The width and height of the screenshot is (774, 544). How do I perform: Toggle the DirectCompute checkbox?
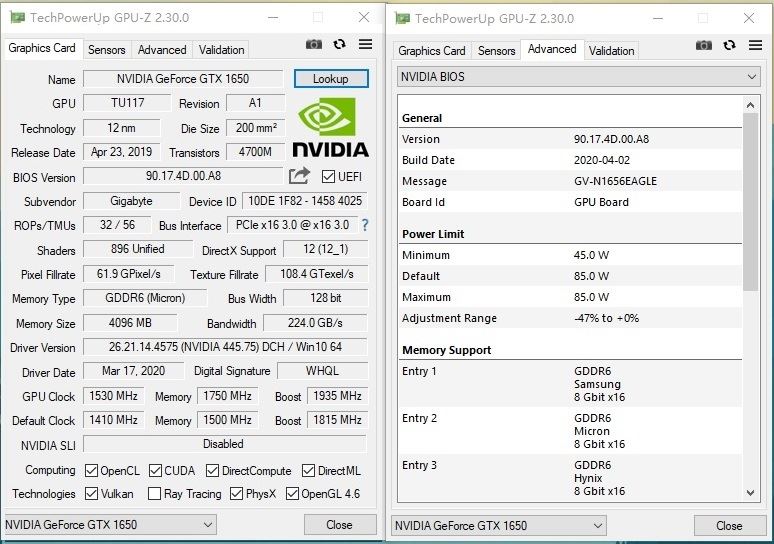tap(212, 470)
